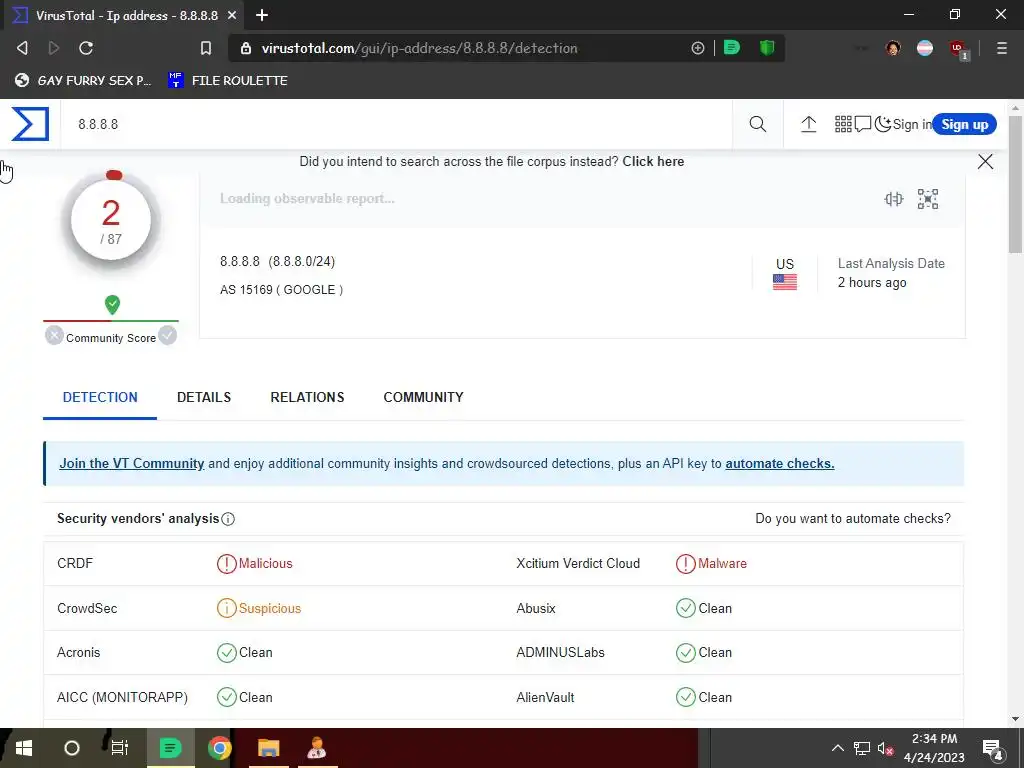Click the pink-blue striped profile icon
Viewport: 1024px width, 768px height.
[925, 48]
